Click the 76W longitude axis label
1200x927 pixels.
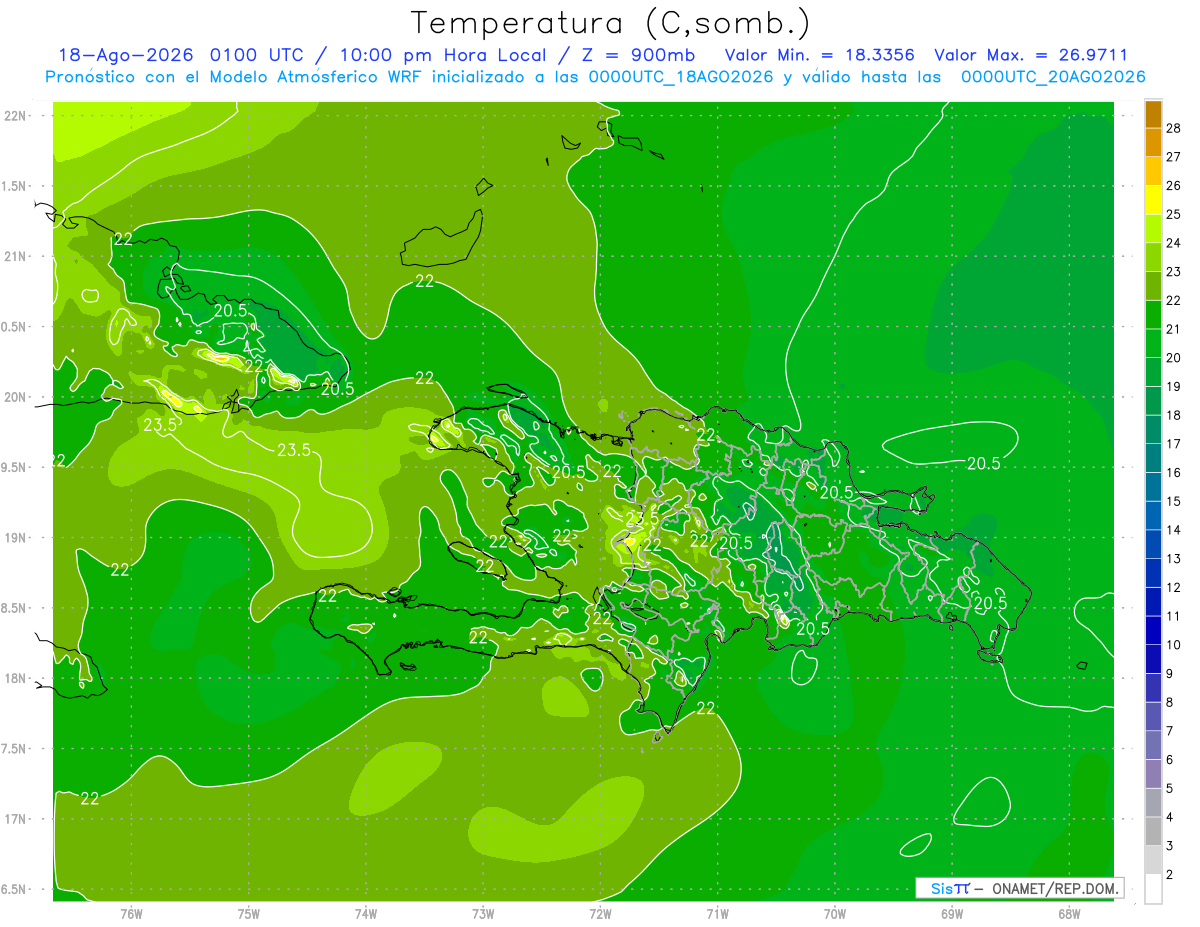131,914
